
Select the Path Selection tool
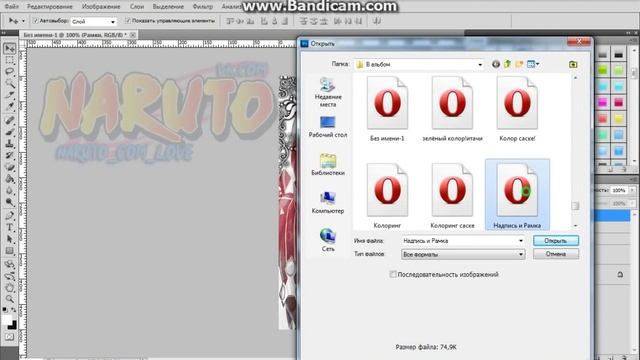click(x=9, y=239)
